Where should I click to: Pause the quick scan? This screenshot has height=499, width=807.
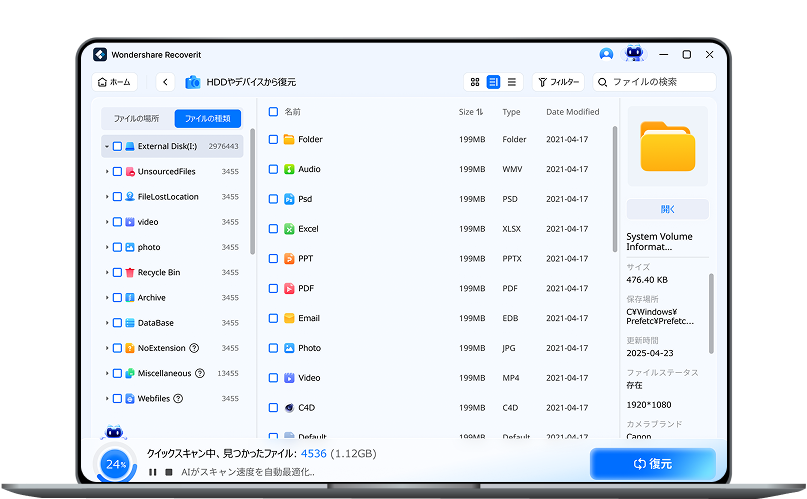click(153, 472)
